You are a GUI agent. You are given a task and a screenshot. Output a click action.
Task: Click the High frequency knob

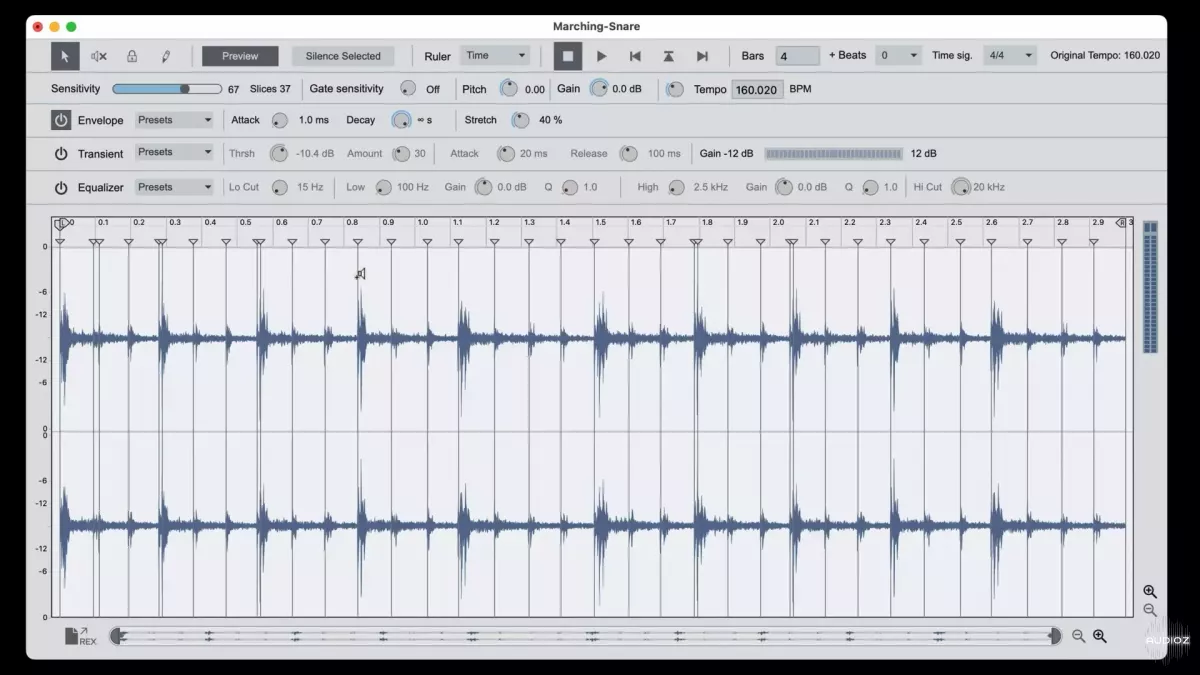tap(677, 187)
